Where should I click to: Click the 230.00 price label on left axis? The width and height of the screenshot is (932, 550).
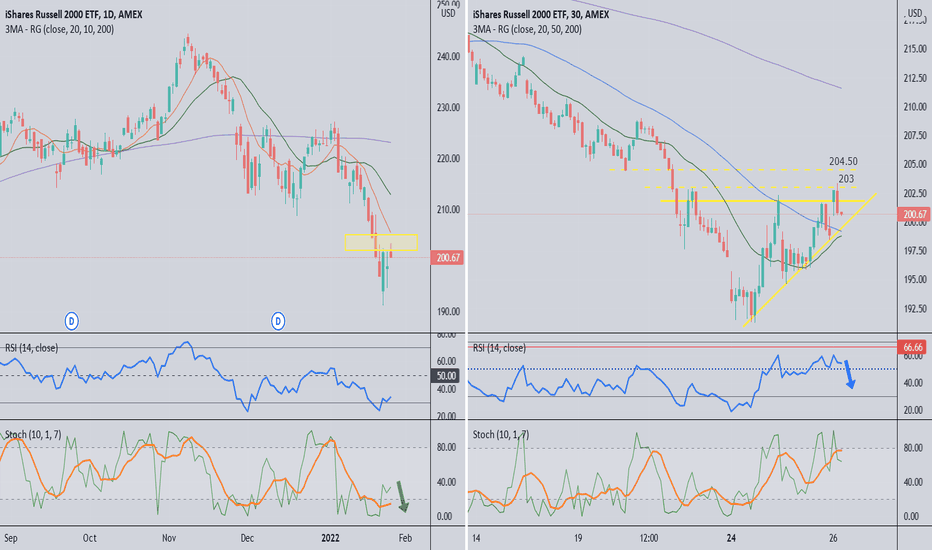(x=448, y=108)
